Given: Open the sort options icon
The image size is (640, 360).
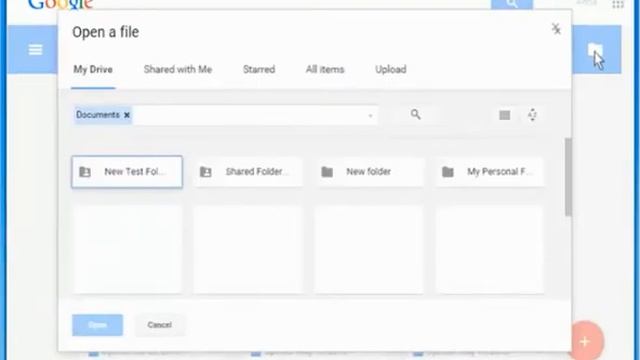Looking at the screenshot, I should click(x=532, y=115).
